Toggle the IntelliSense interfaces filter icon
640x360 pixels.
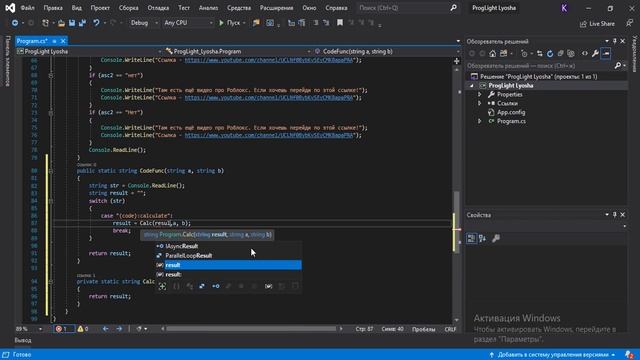click(216, 286)
